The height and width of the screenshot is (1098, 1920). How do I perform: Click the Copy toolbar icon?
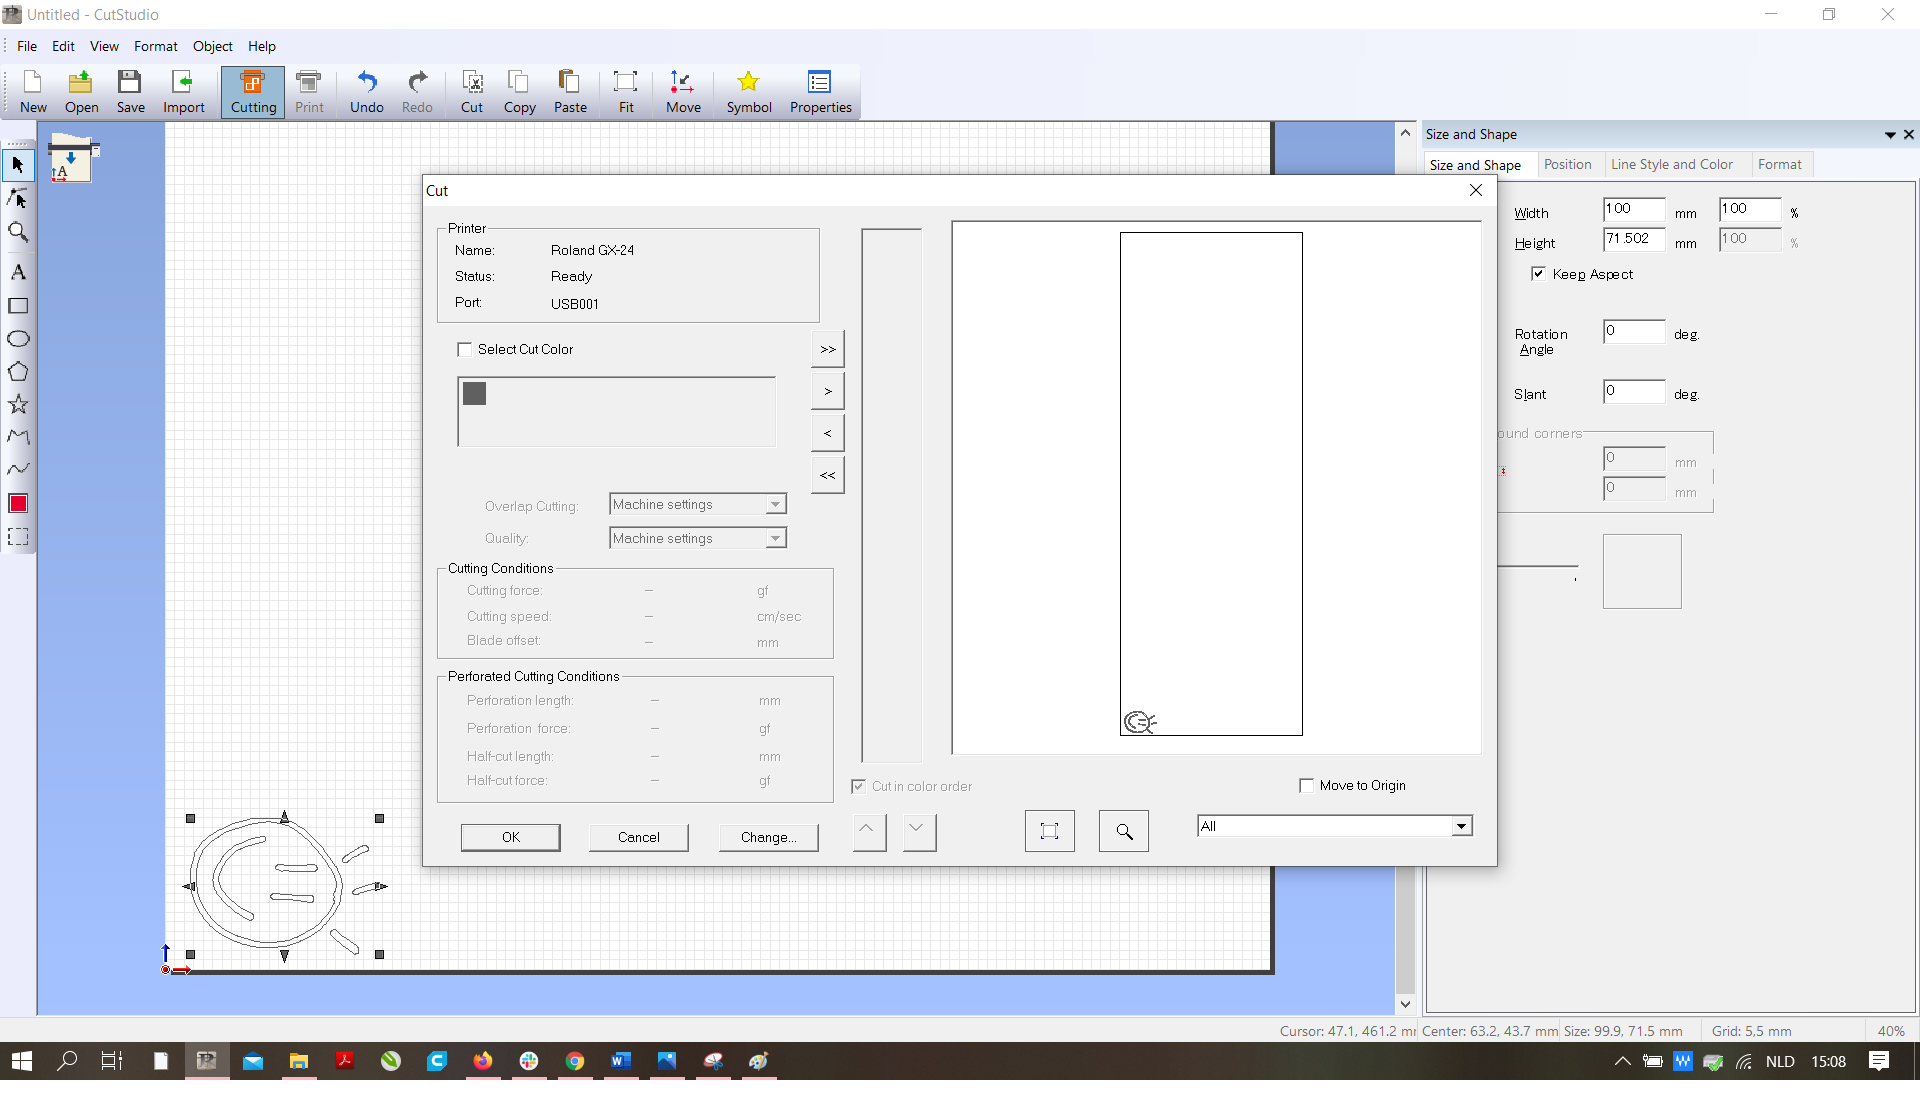pos(519,92)
